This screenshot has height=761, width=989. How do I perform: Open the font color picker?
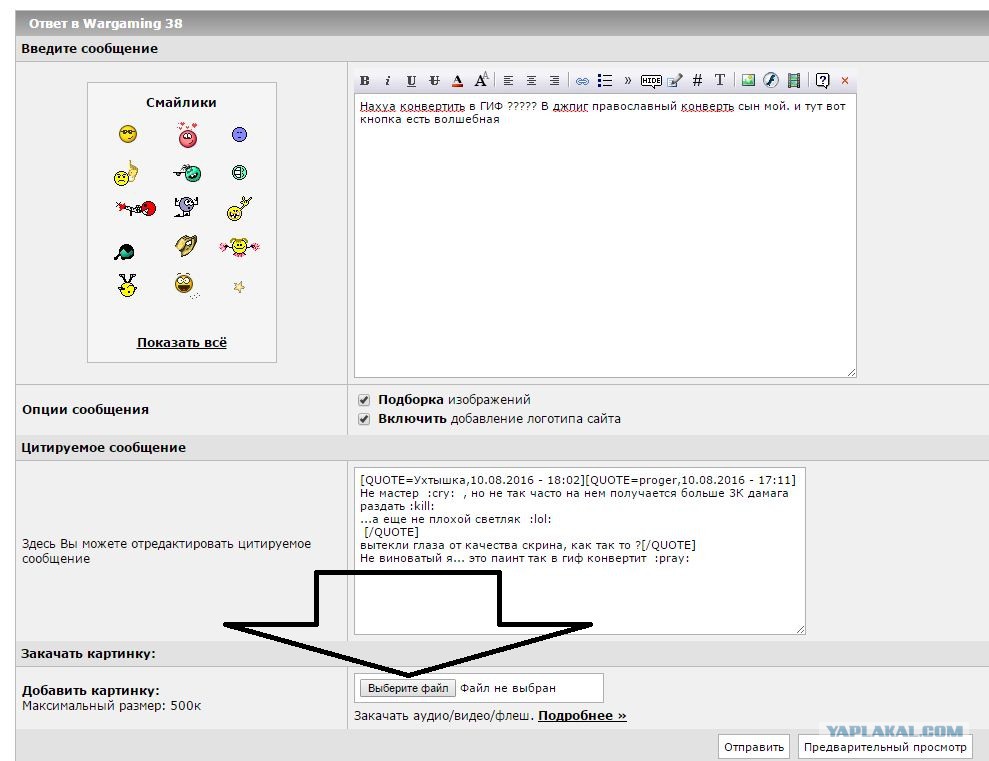(458, 81)
